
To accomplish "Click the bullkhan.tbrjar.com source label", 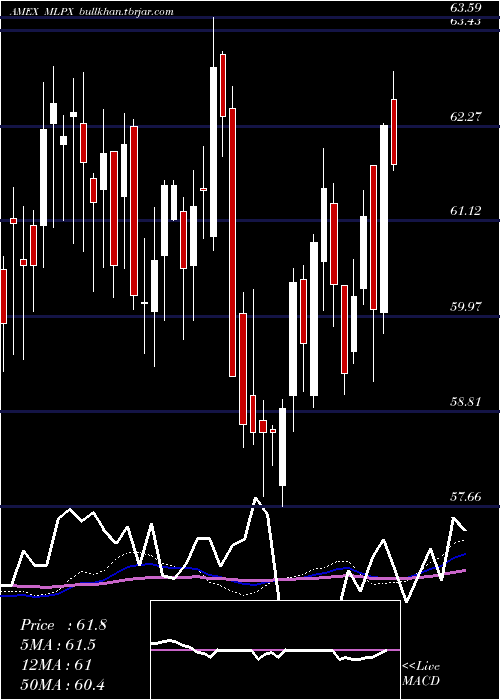I will [126, 11].
